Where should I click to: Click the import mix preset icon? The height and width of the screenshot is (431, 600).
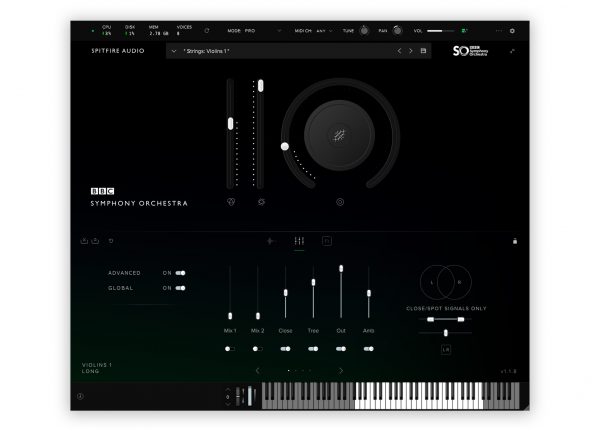[x=84, y=241]
